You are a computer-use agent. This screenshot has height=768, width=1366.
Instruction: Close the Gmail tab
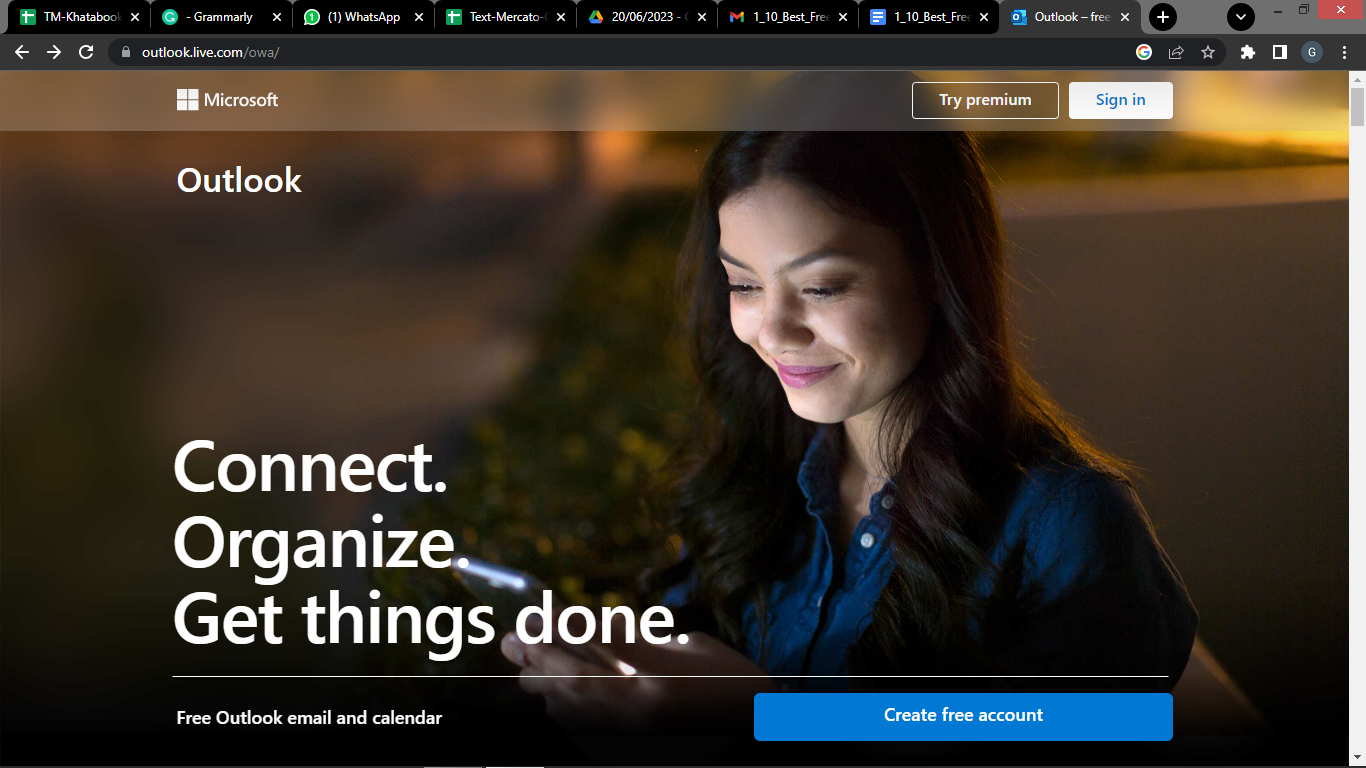tap(843, 17)
